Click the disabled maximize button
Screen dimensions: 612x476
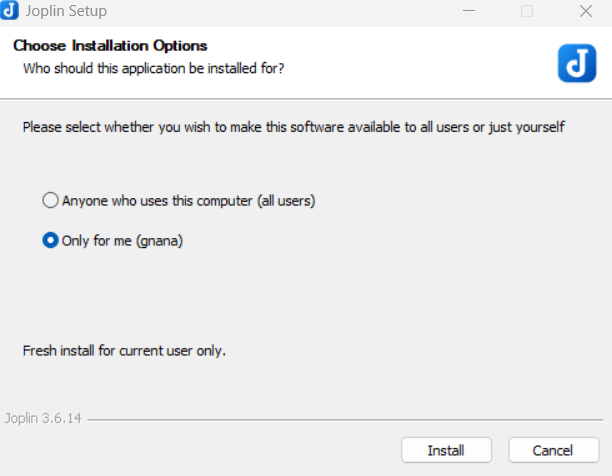coord(527,11)
